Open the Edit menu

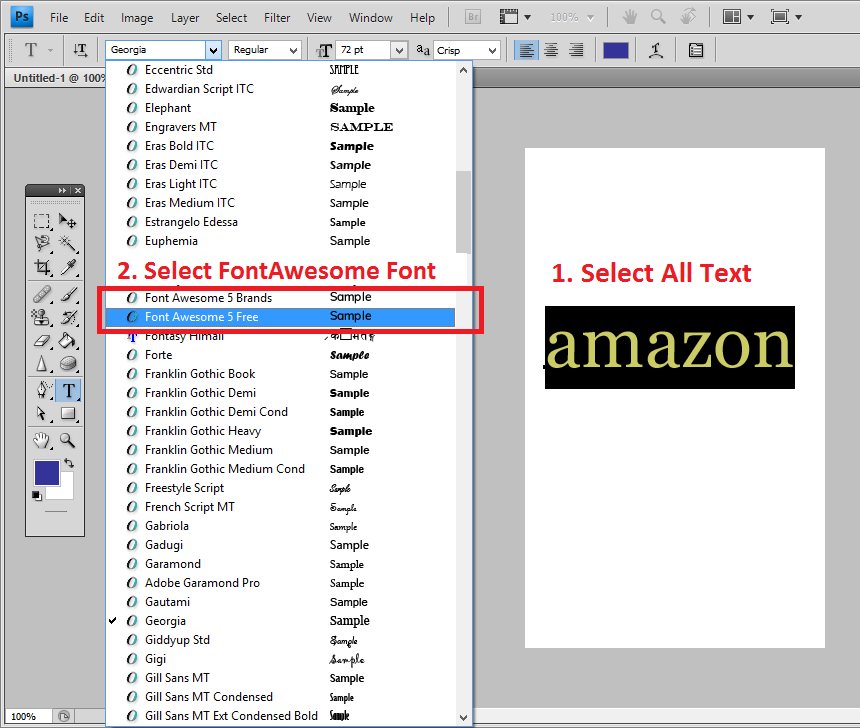pos(94,18)
